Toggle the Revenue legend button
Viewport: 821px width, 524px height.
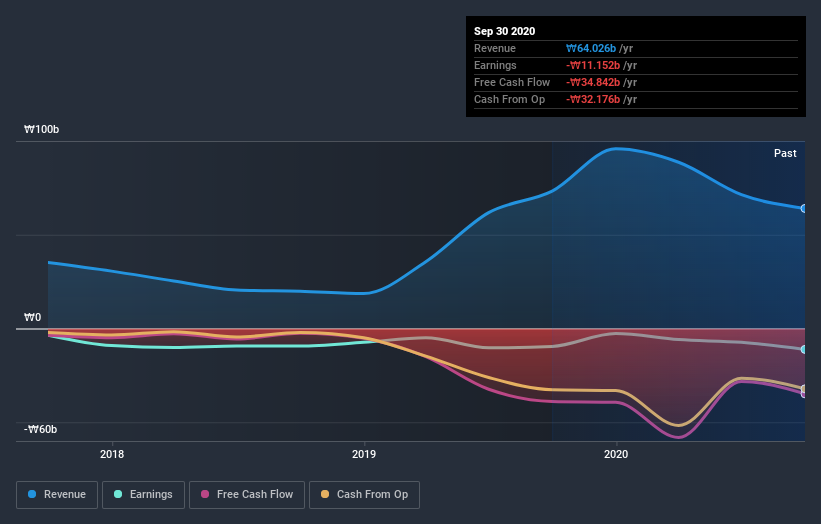[x=57, y=495]
